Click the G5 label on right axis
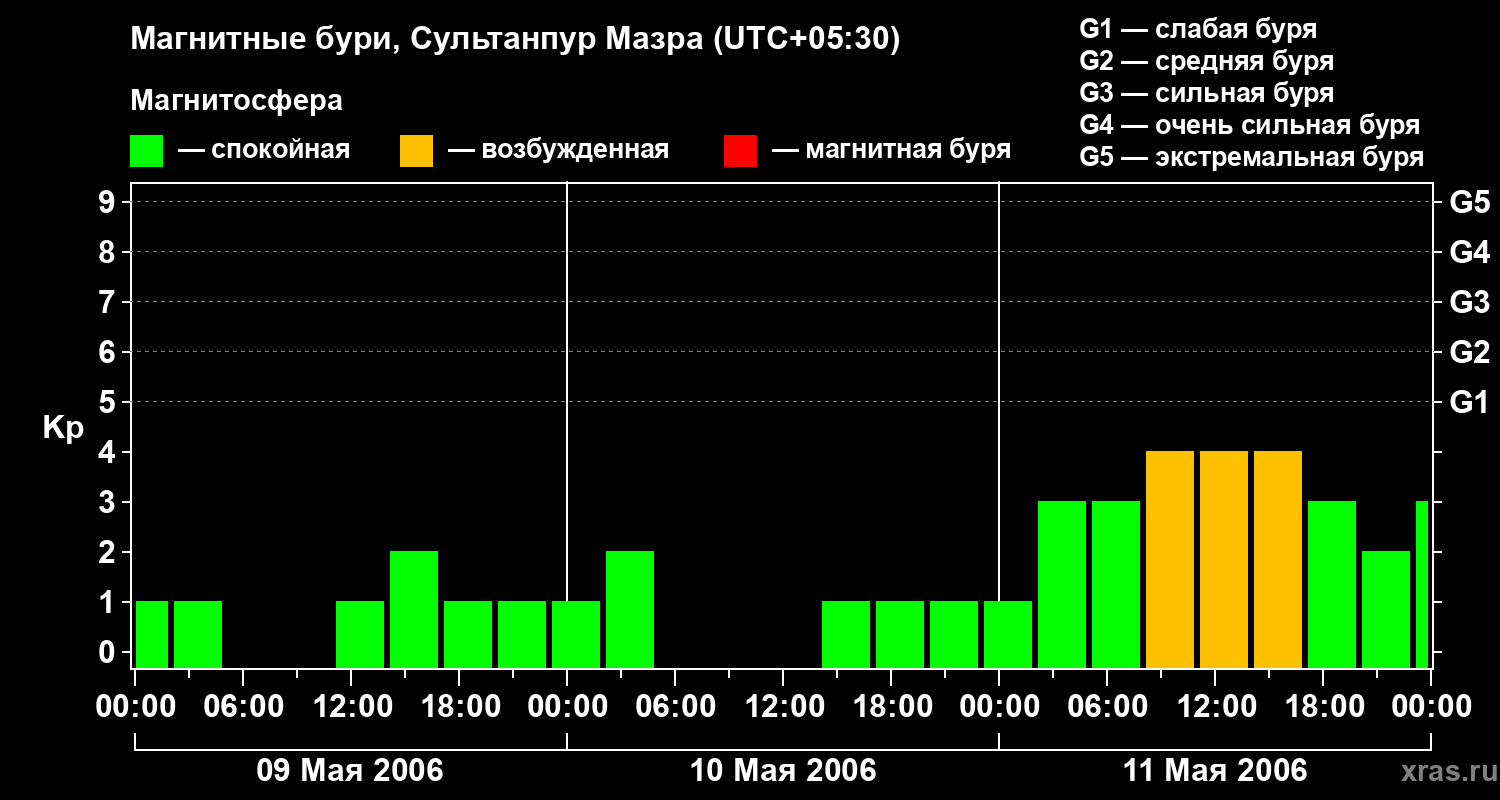This screenshot has width=1500, height=800. pyautogui.click(x=1469, y=203)
